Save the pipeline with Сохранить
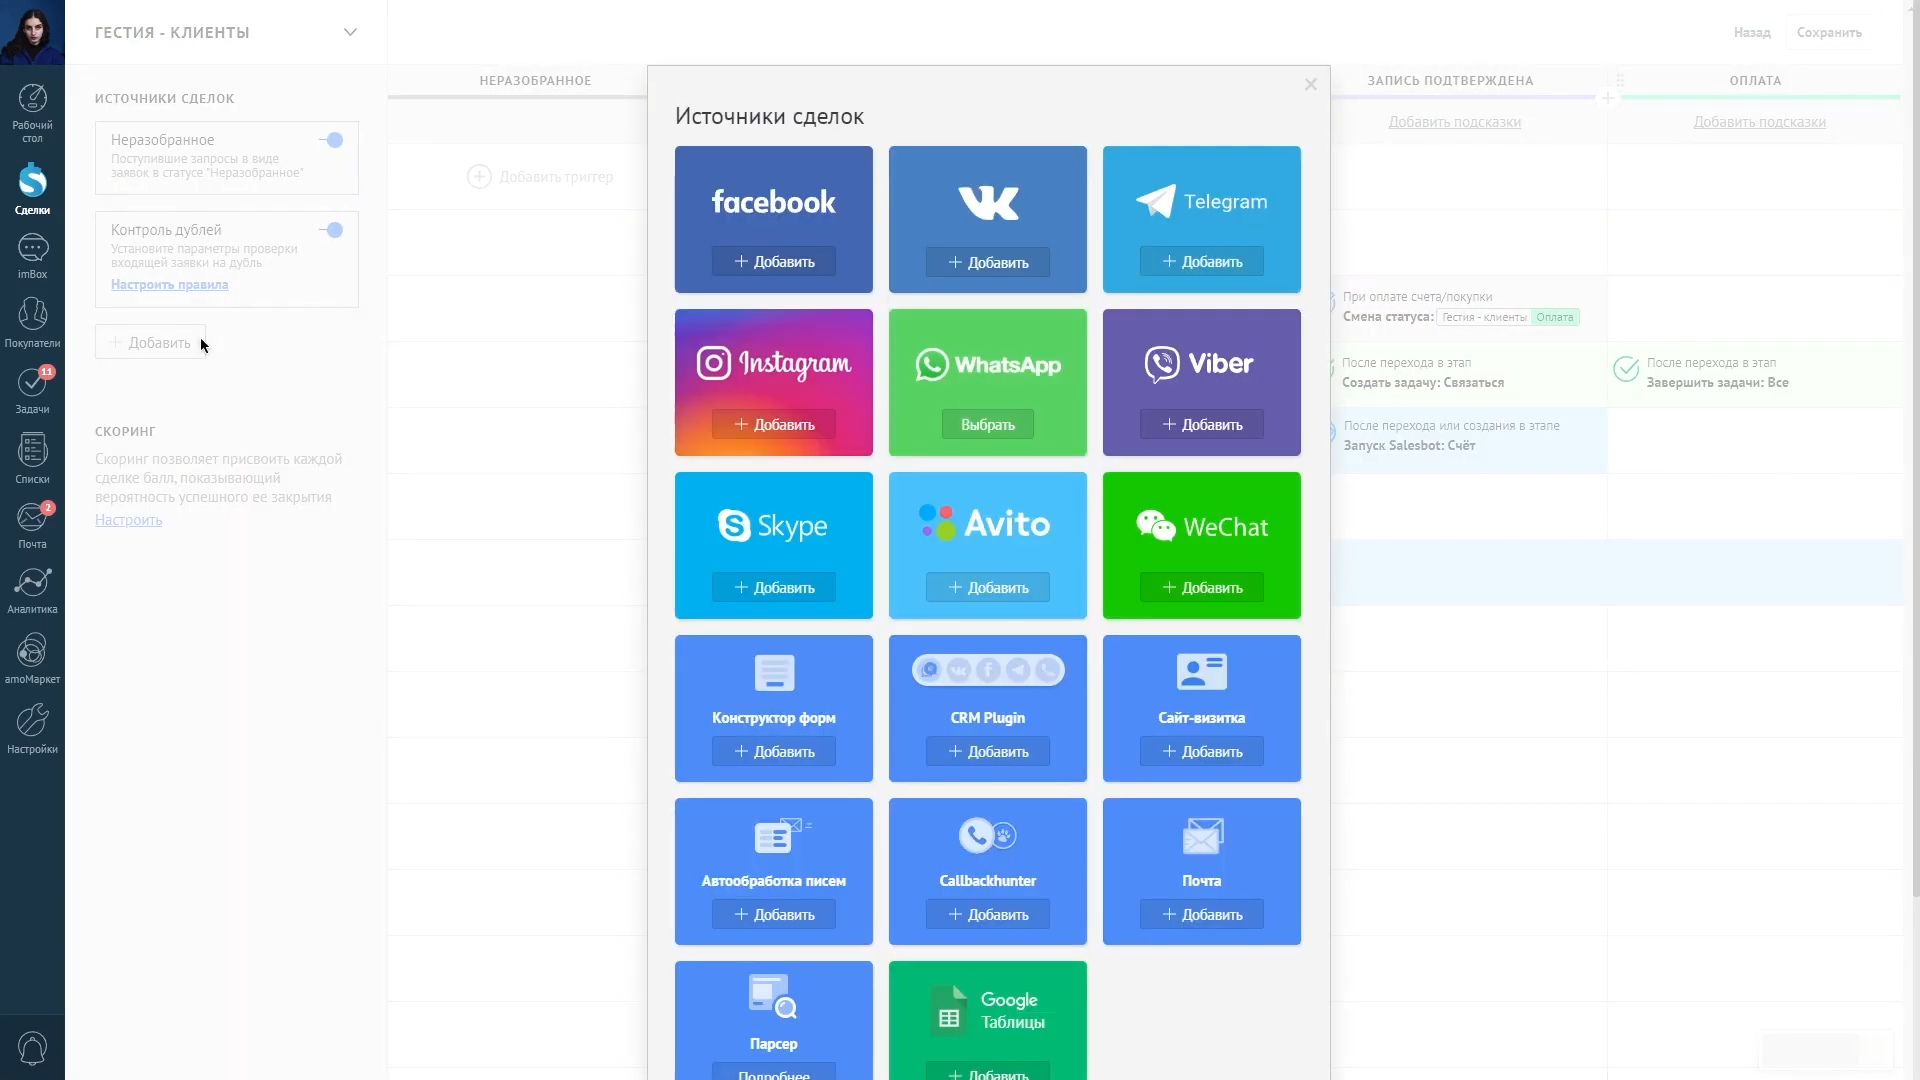1920x1080 pixels. coord(1828,32)
